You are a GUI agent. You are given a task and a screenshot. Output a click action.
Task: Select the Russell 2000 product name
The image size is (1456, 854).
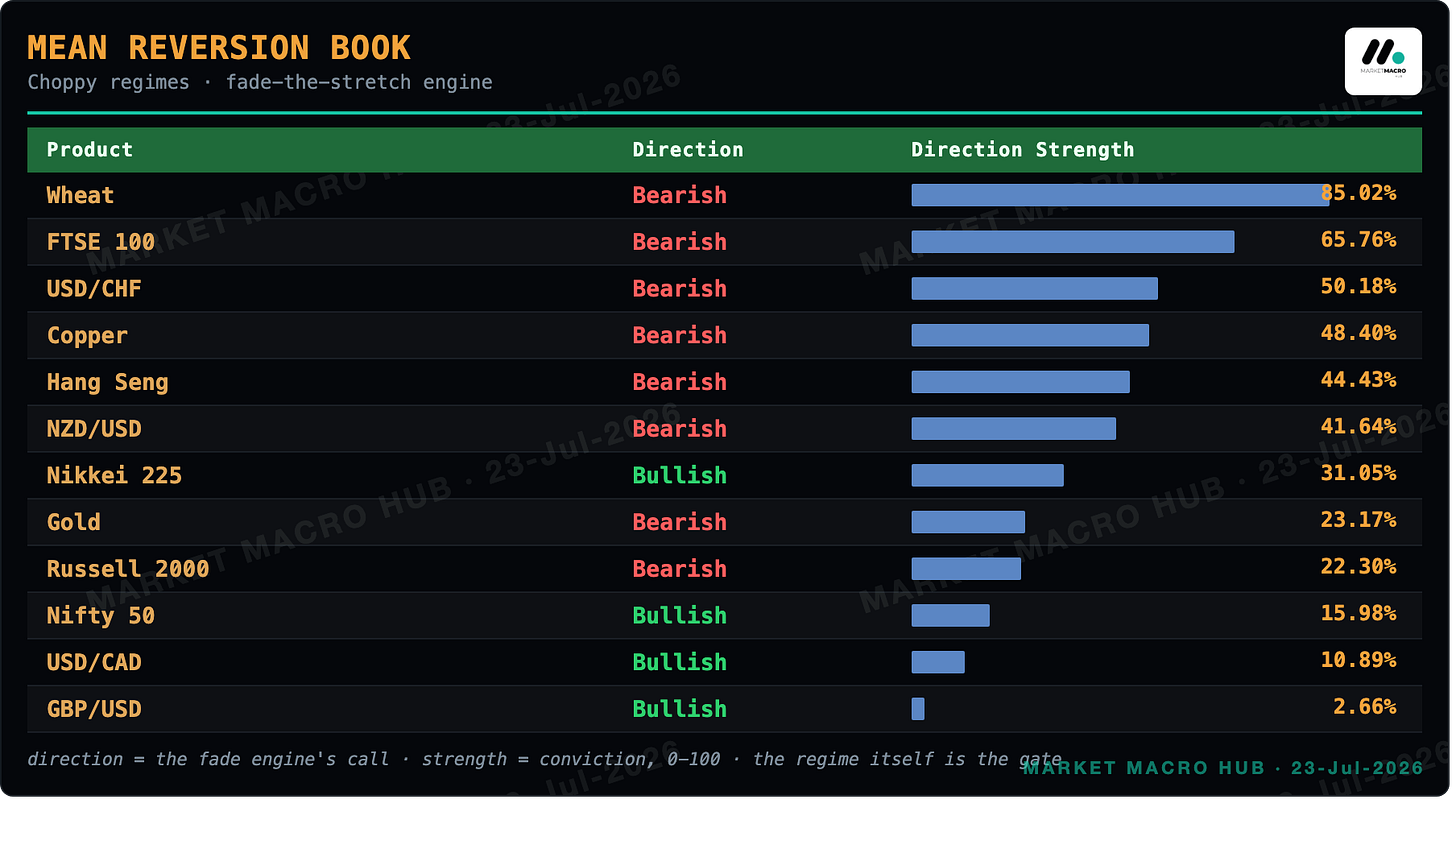128,569
